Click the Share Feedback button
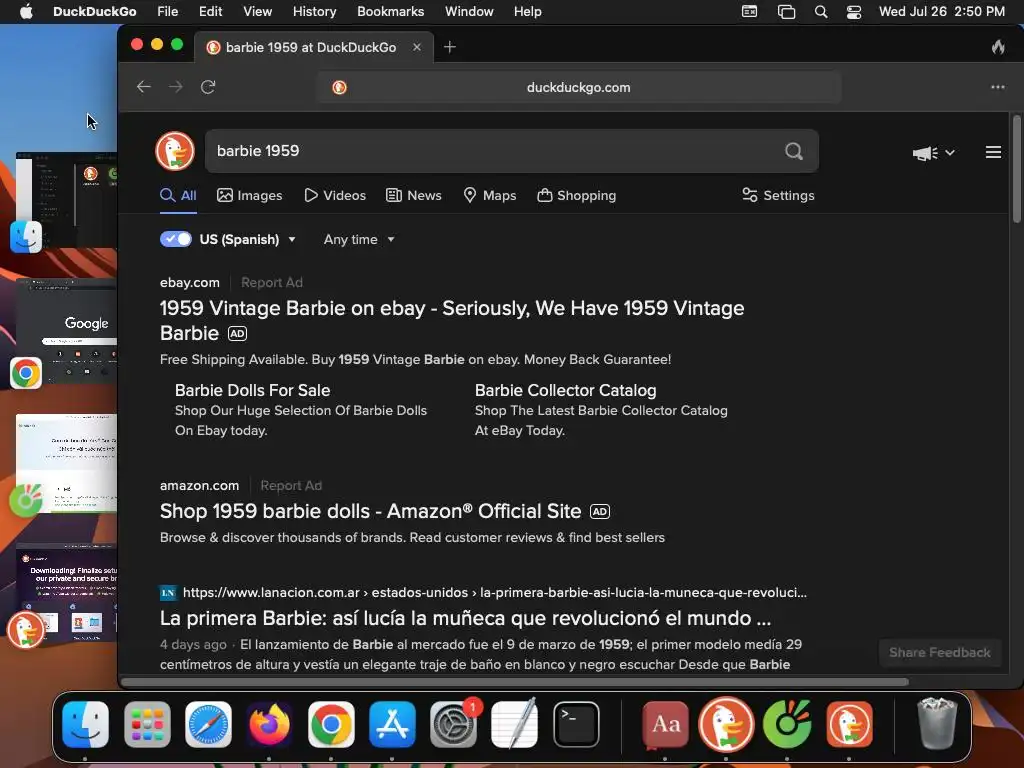This screenshot has width=1024, height=768. coord(940,652)
